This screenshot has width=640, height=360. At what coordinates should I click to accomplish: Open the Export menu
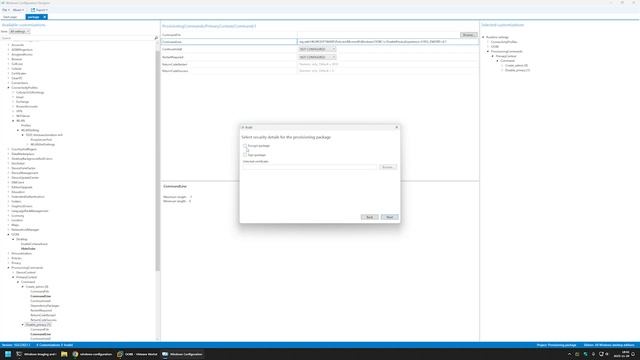[x=40, y=10]
